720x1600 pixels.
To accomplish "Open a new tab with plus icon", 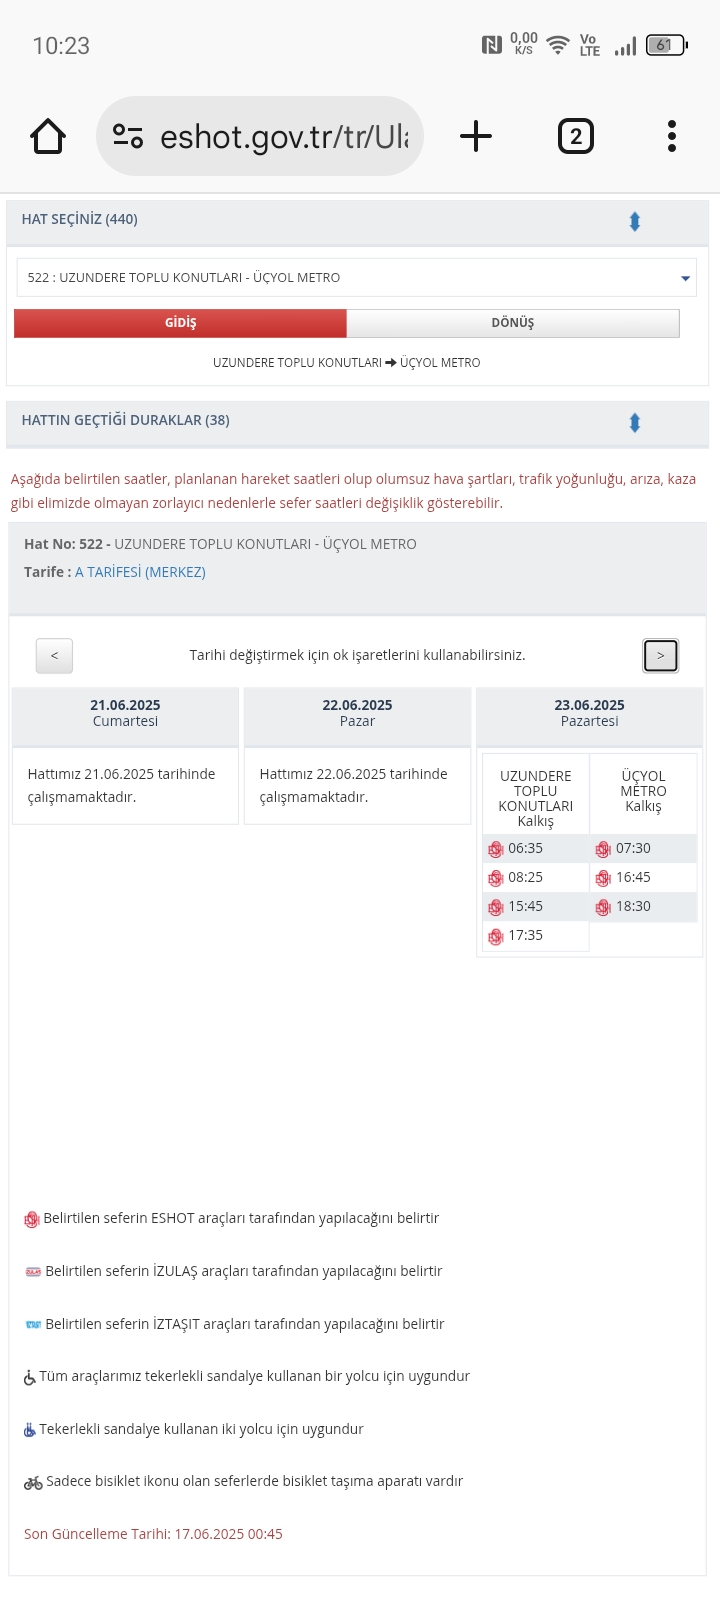I will 476,136.
